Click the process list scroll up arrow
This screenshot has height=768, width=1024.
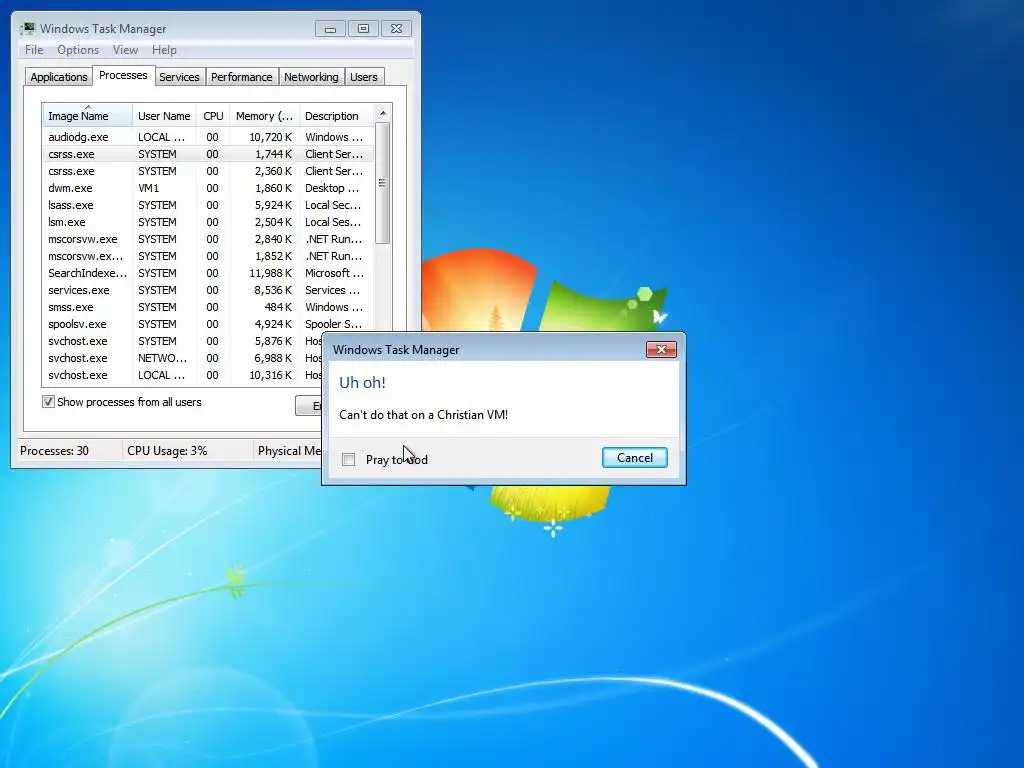[x=383, y=113]
